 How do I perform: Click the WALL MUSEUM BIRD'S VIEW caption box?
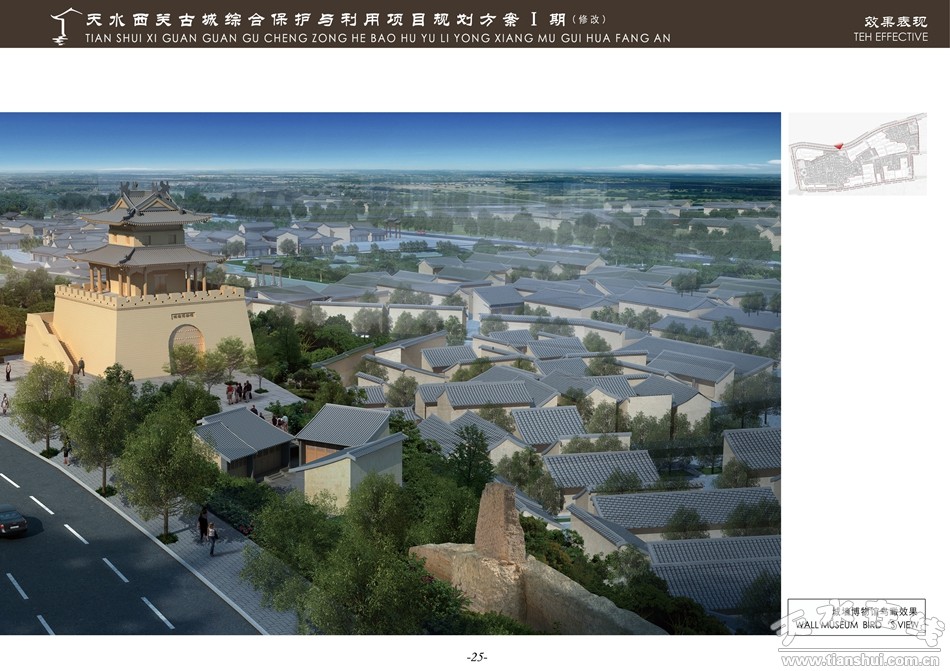pos(856,617)
